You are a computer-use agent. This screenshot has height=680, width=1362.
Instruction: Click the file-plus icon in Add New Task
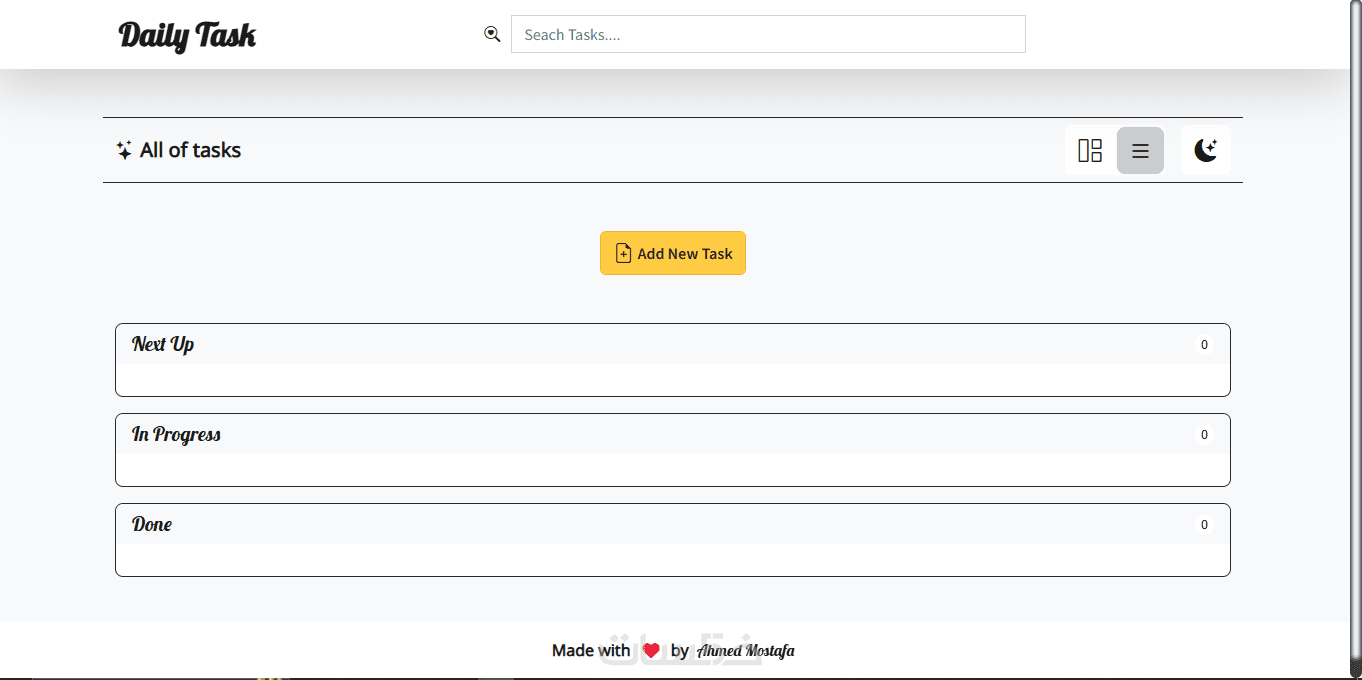coord(623,254)
